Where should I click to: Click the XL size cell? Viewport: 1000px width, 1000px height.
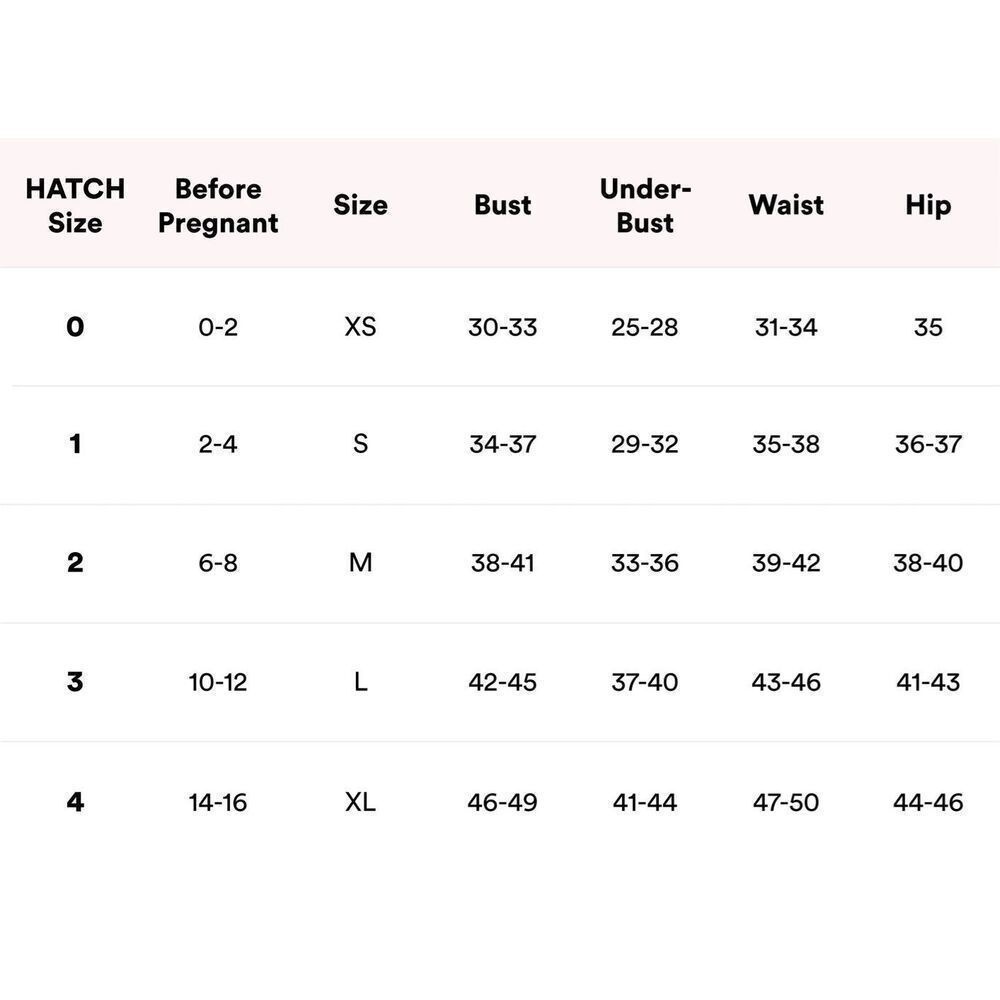coord(360,802)
